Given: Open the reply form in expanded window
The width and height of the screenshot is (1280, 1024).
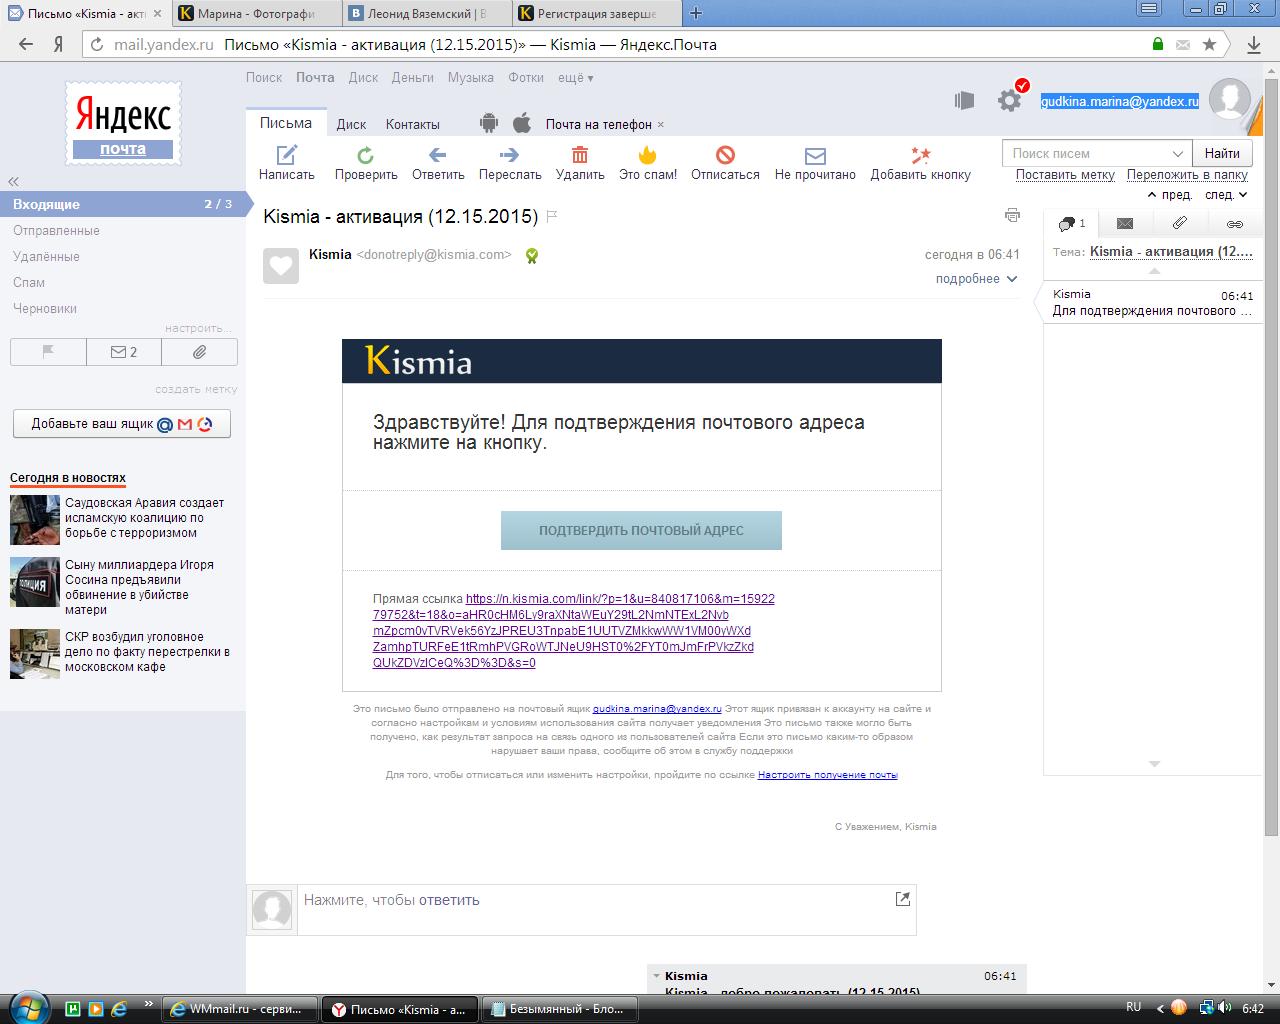Looking at the screenshot, I should 903,899.
